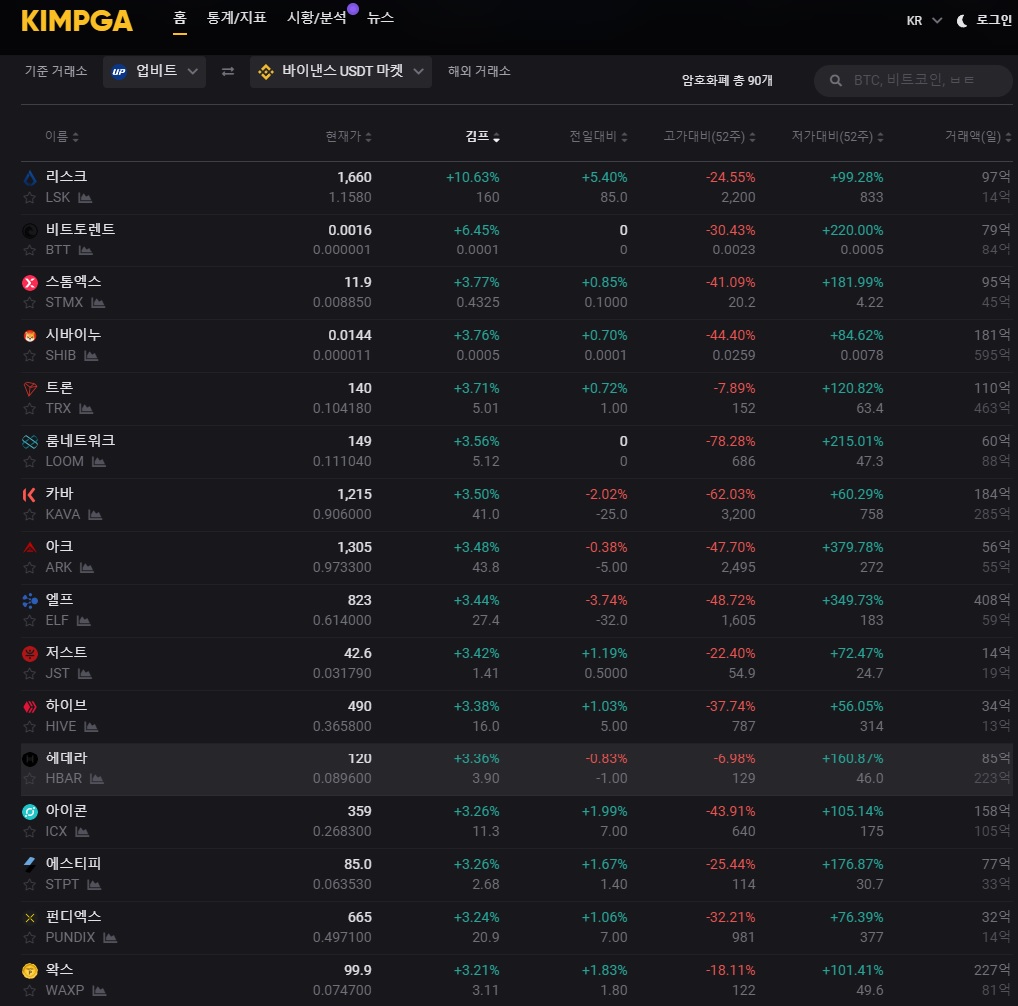This screenshot has width=1018, height=1006.
Task: Open the 통계/지표 menu
Action: click(x=236, y=18)
